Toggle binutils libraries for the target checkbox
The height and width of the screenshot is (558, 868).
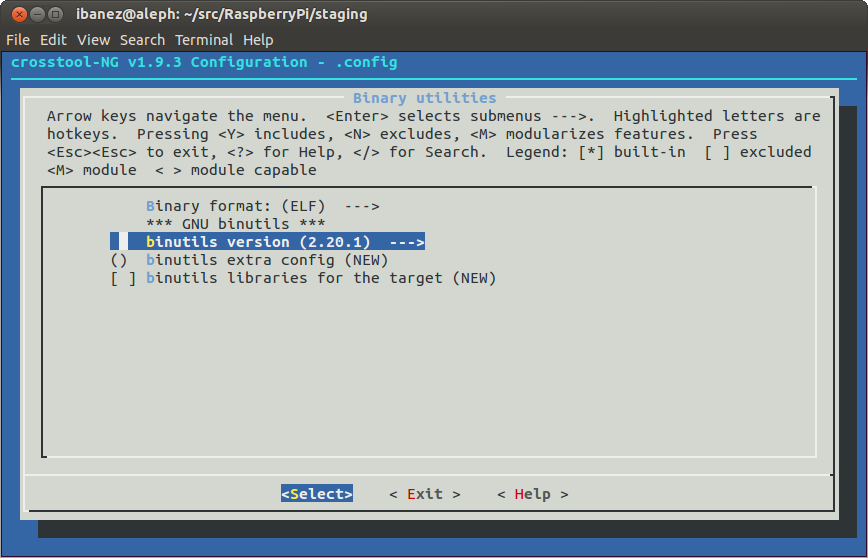[123, 278]
